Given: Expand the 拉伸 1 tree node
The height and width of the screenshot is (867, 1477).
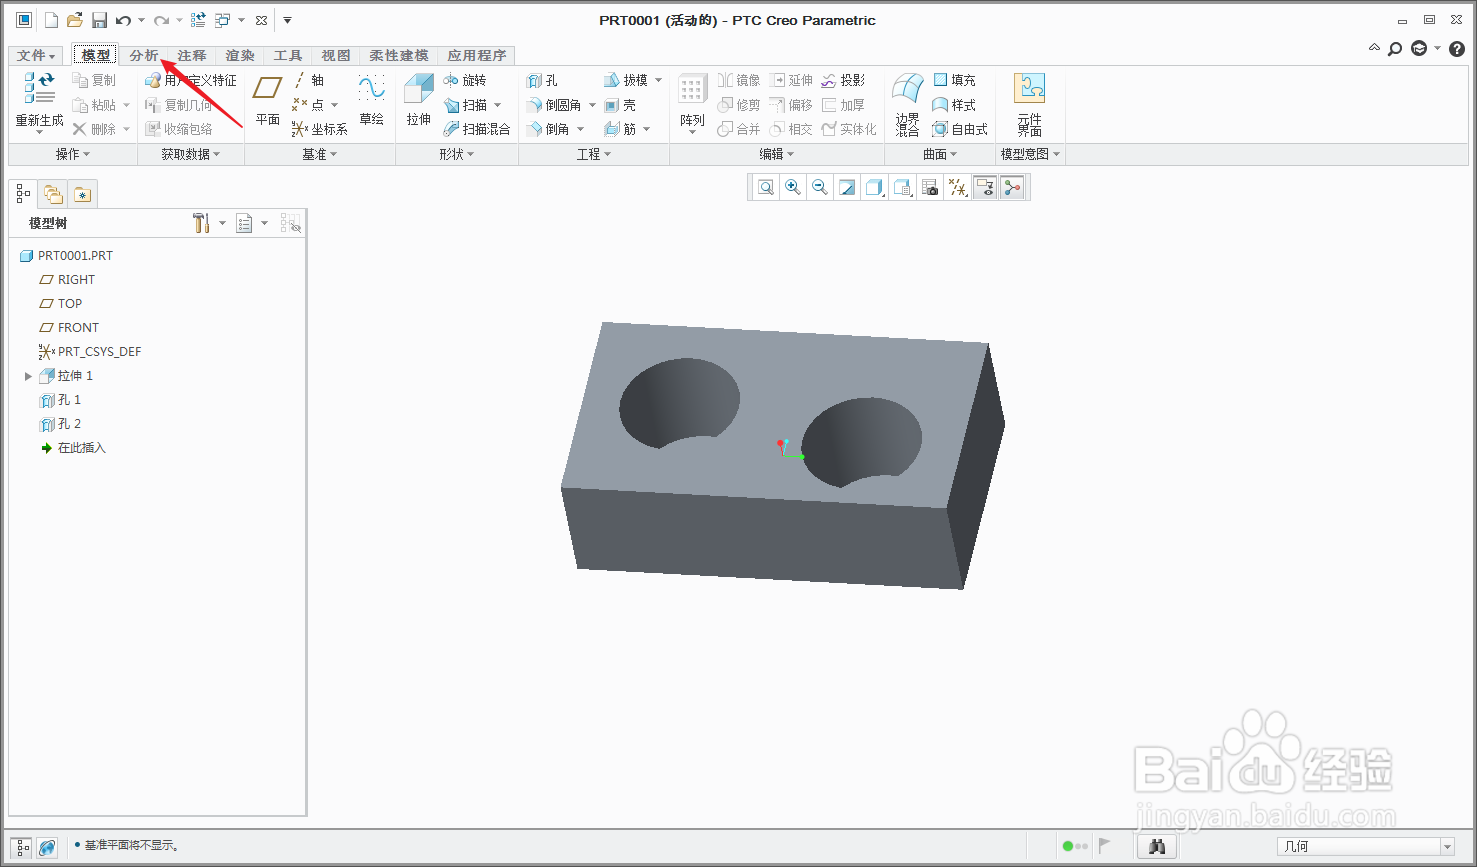Looking at the screenshot, I should (28, 376).
